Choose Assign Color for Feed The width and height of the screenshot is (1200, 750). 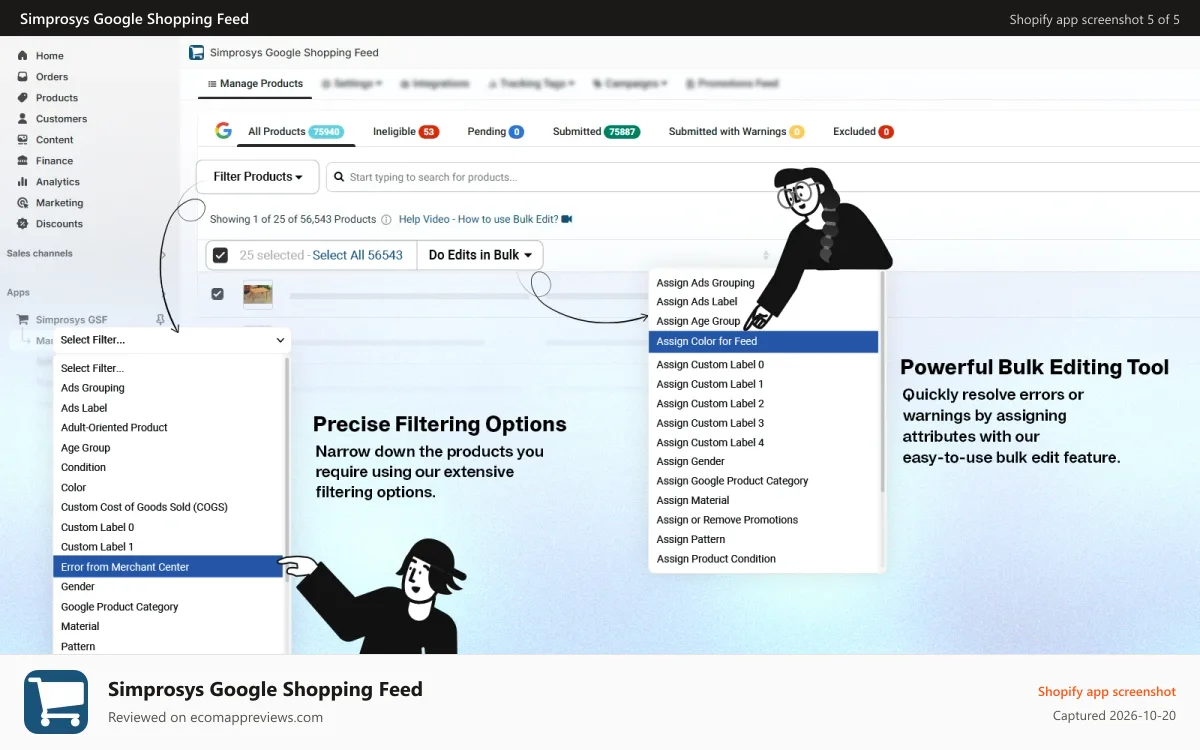click(764, 341)
